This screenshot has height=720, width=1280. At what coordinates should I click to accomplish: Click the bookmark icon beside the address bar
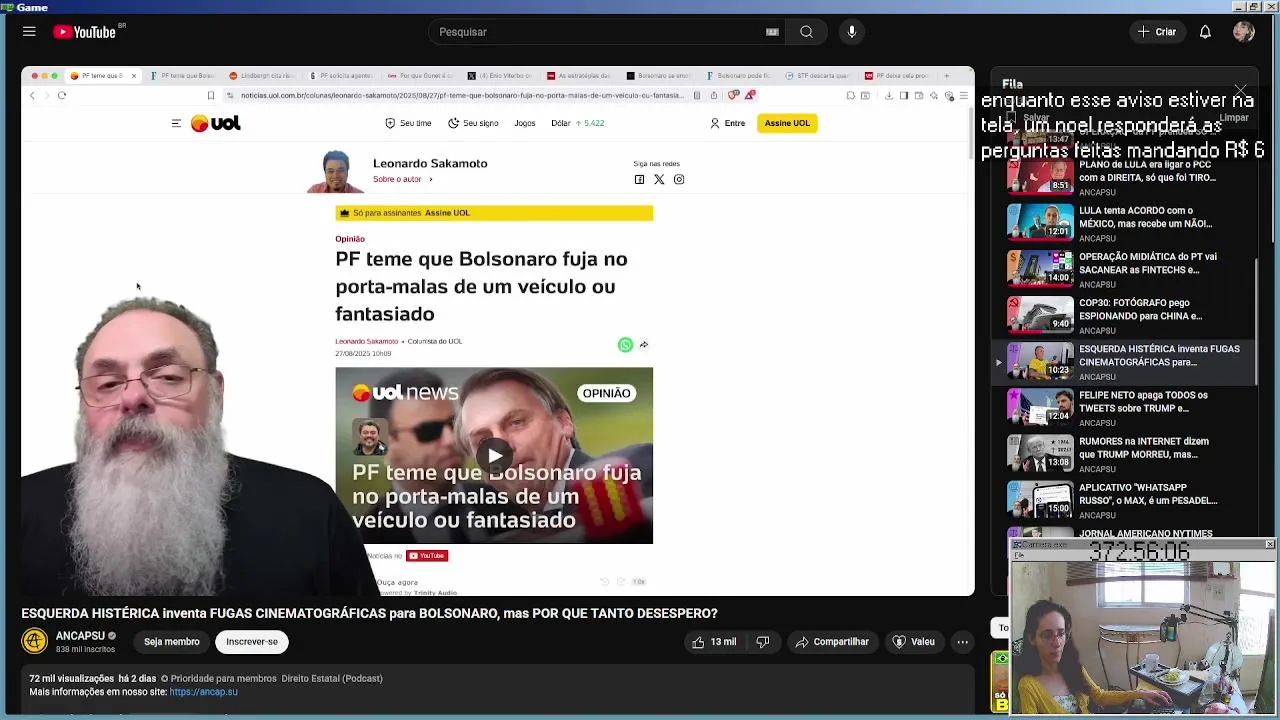(210, 95)
